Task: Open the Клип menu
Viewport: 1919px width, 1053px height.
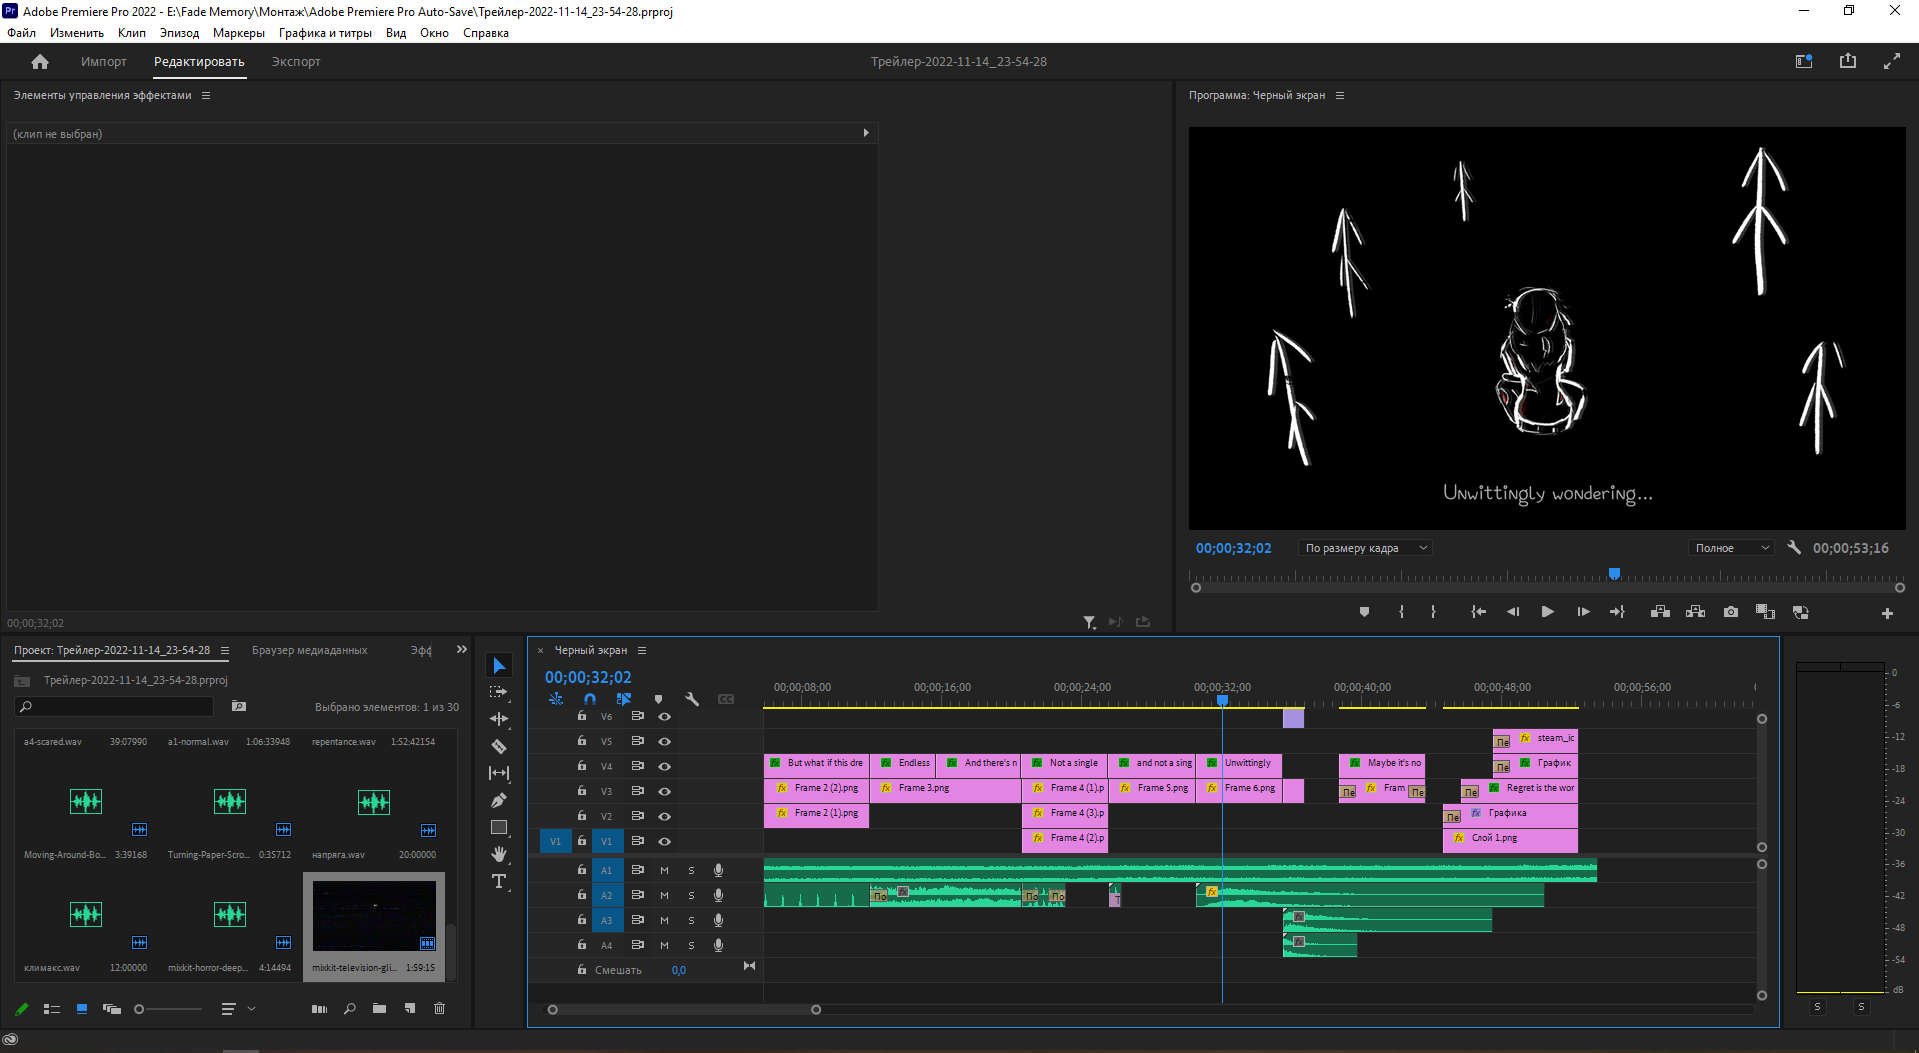Action: (132, 33)
